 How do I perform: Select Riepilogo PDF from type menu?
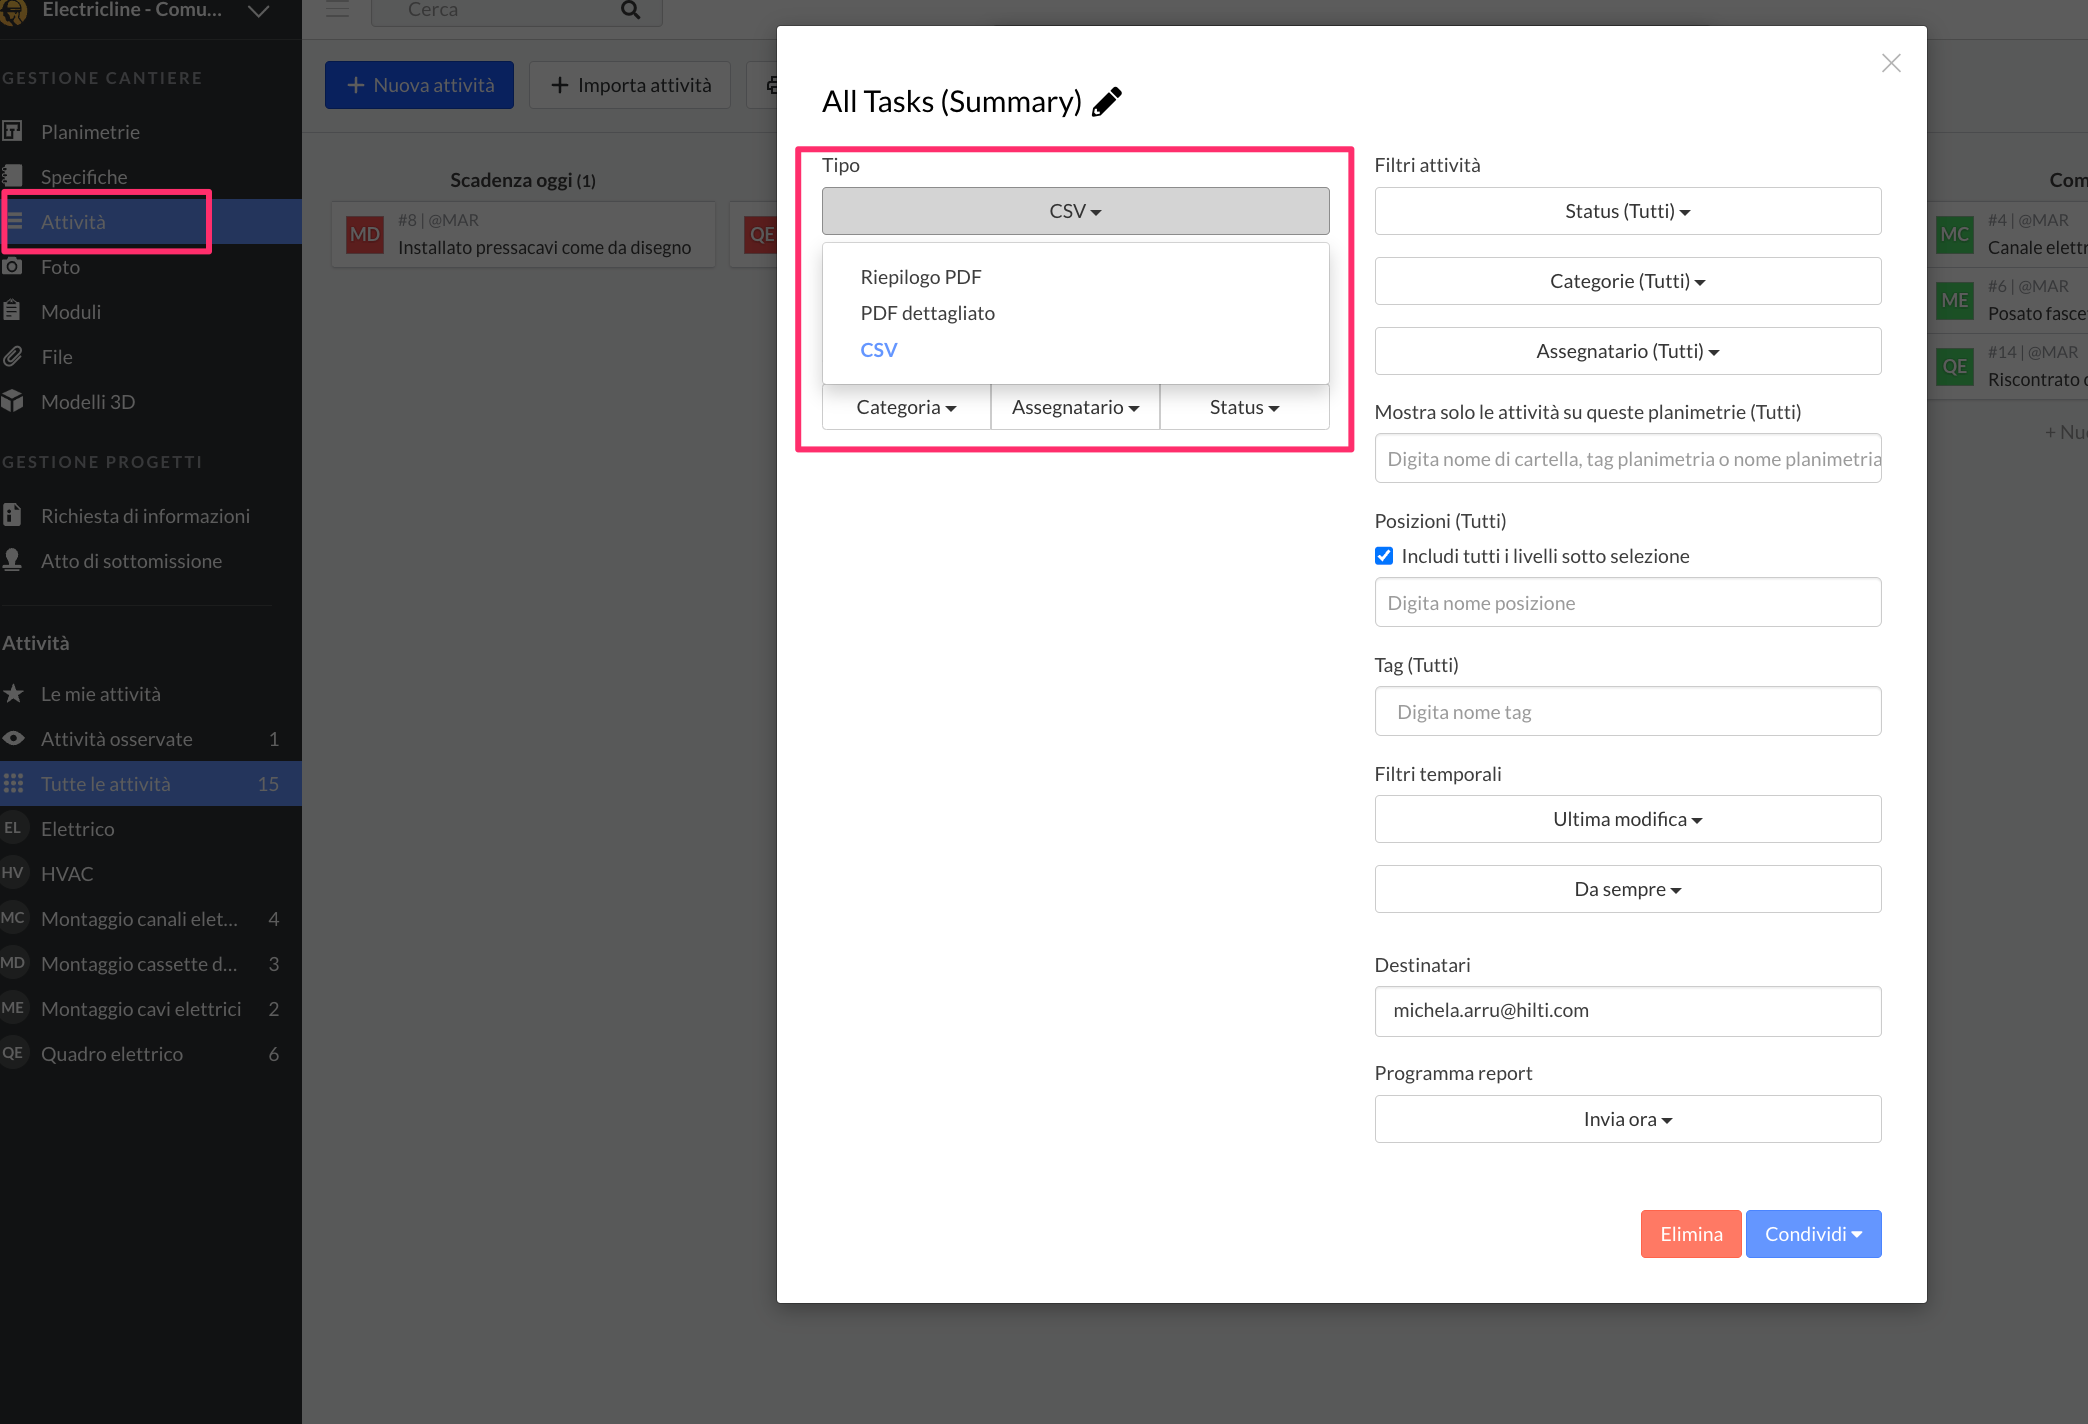[x=920, y=277]
